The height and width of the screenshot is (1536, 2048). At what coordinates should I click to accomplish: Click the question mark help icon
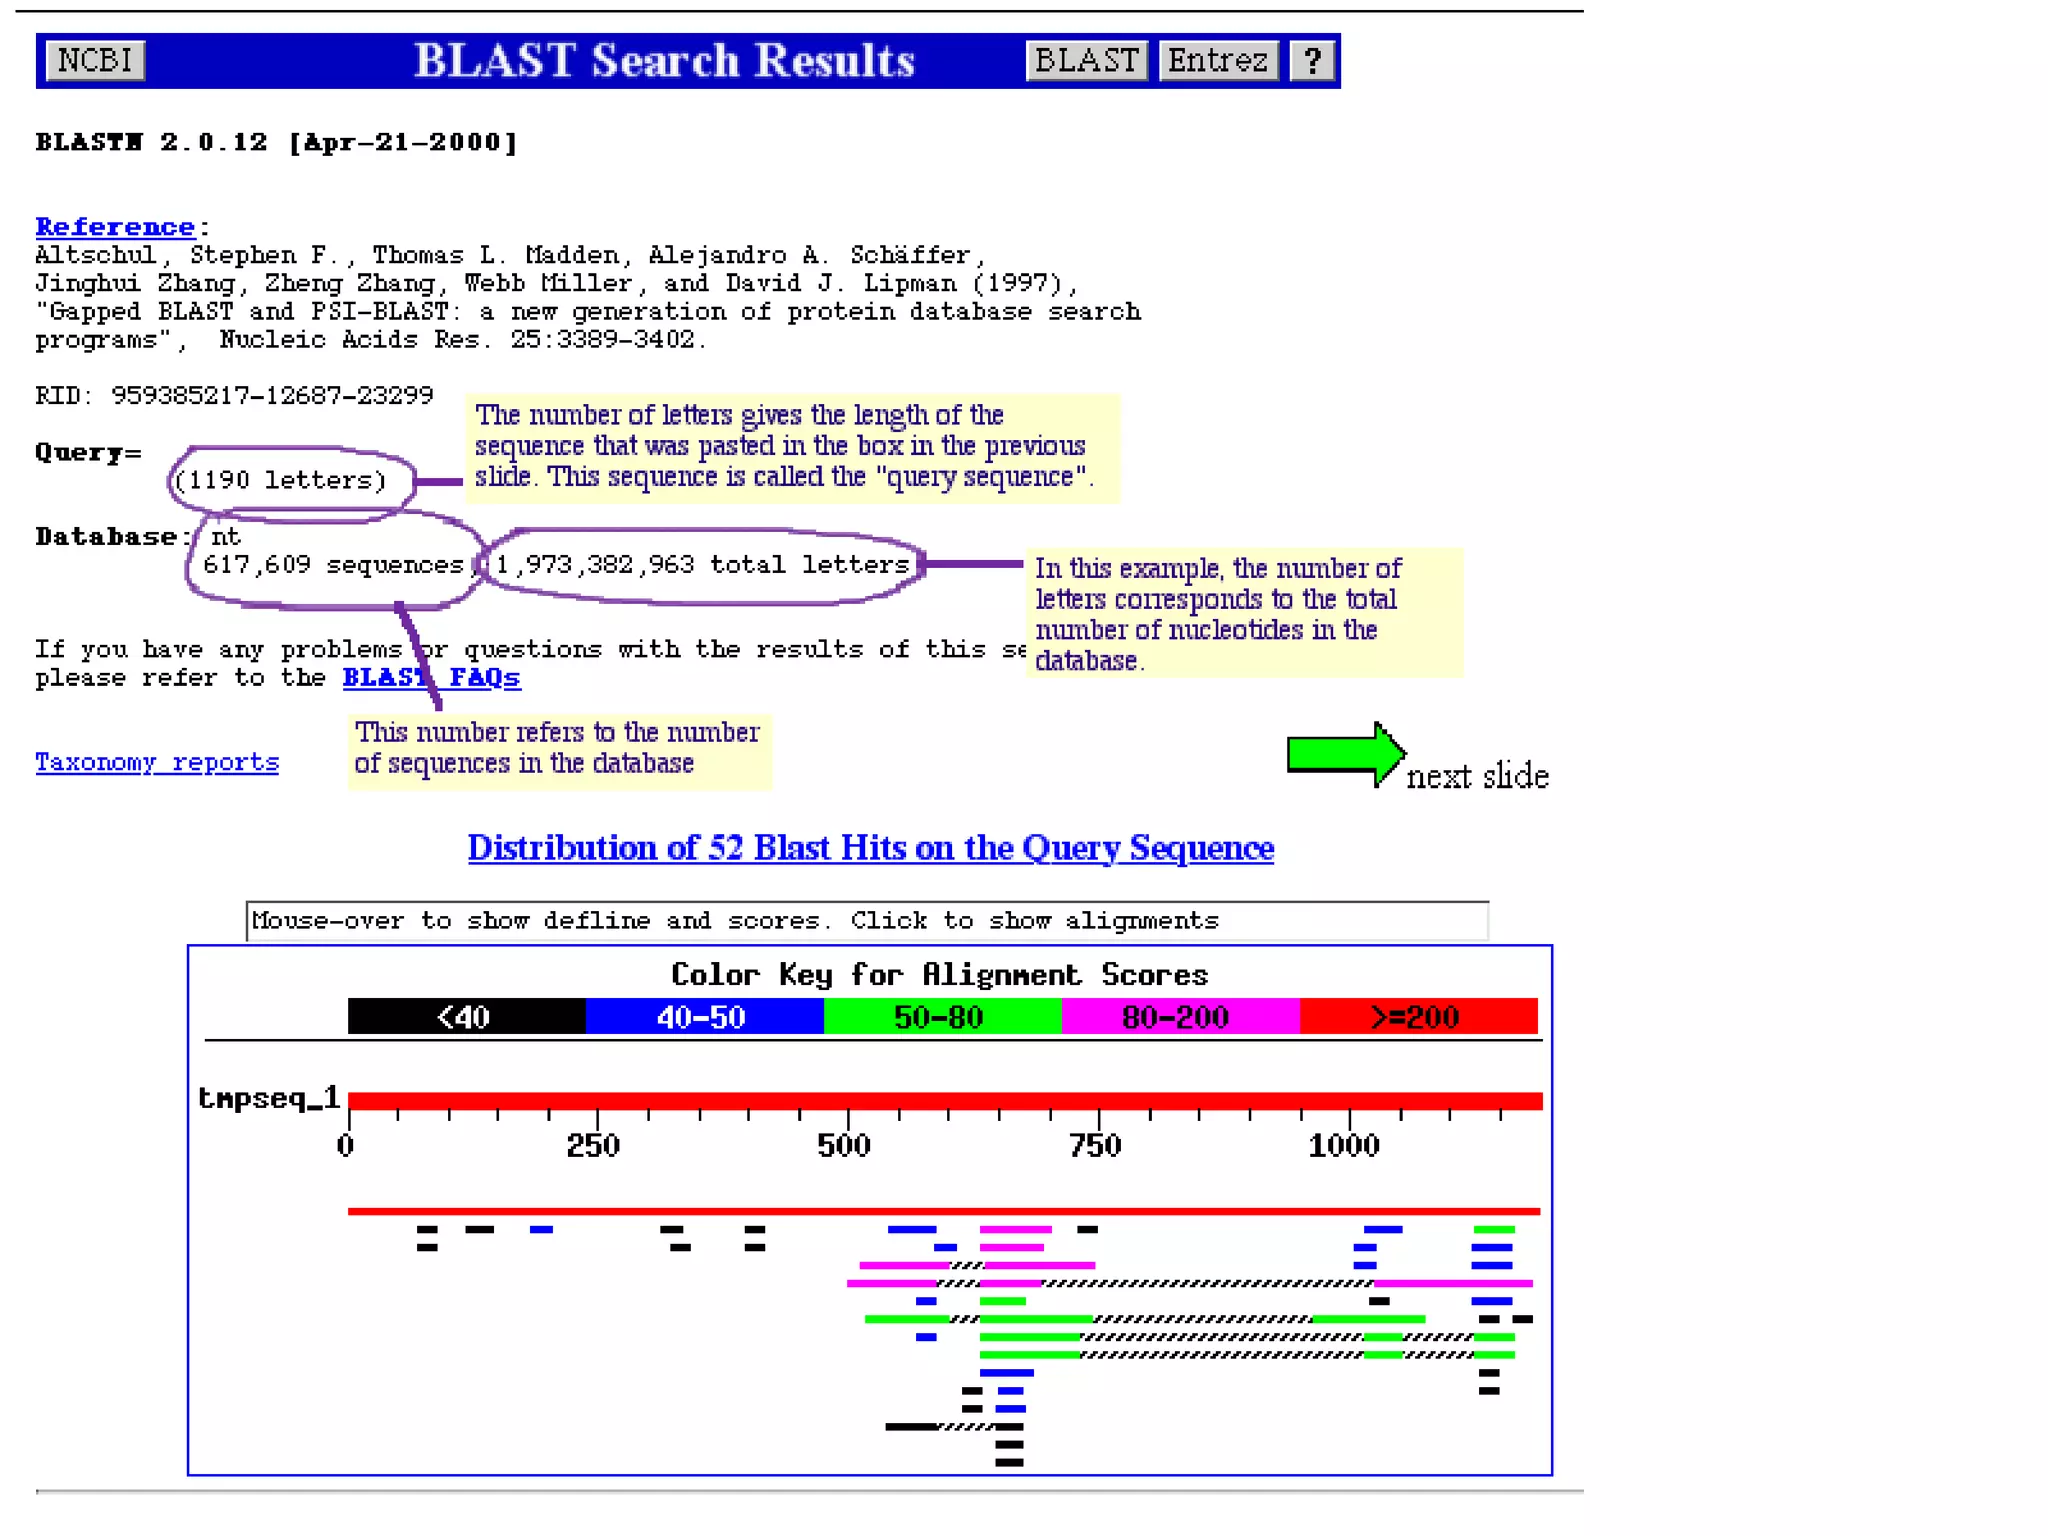point(1312,60)
